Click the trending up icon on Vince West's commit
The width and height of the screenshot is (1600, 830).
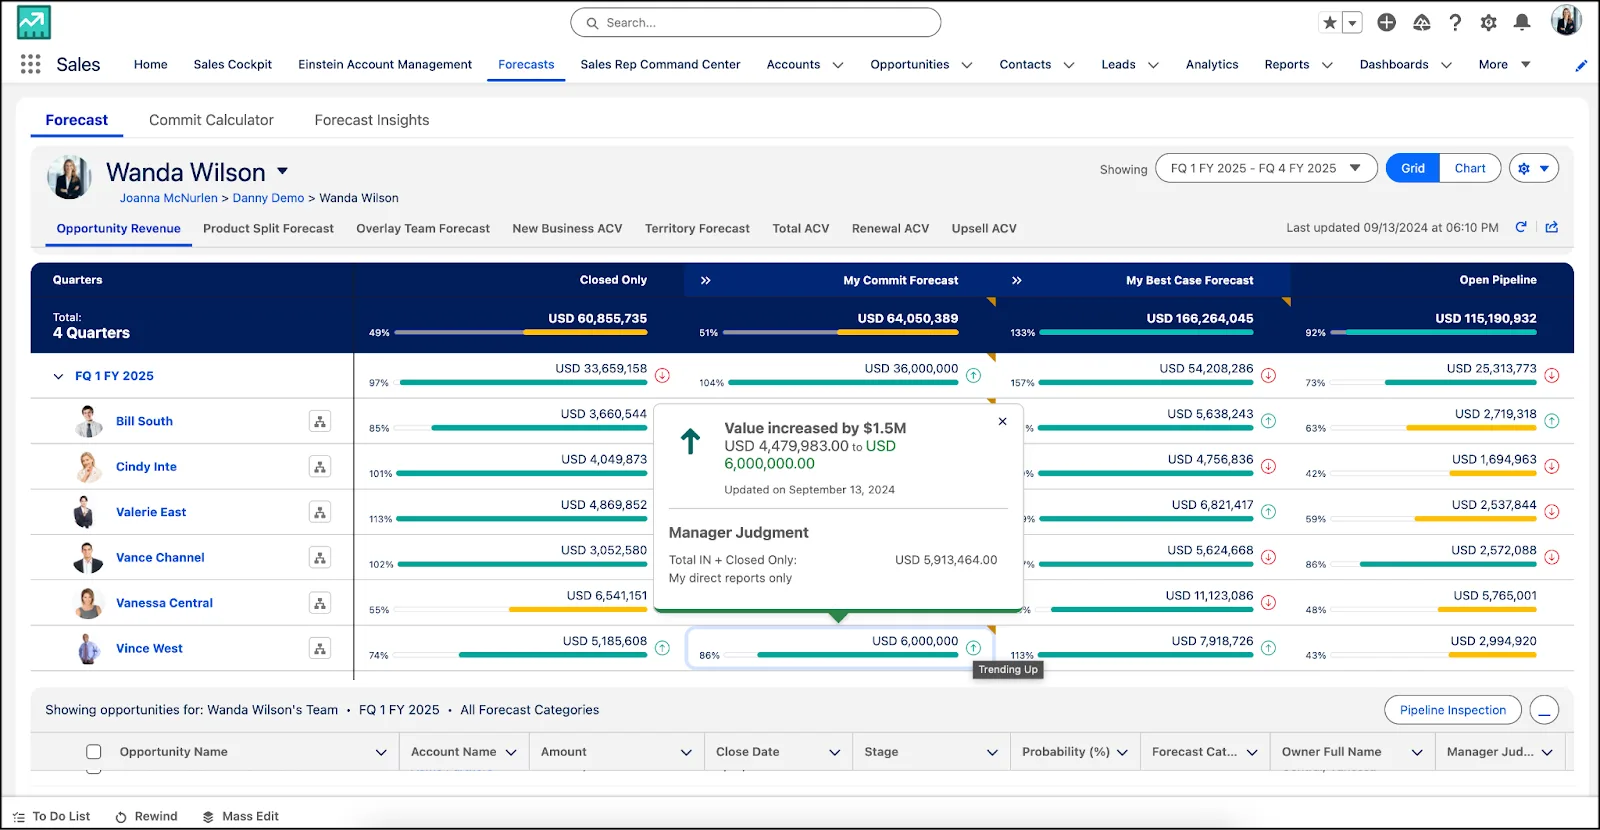973,648
